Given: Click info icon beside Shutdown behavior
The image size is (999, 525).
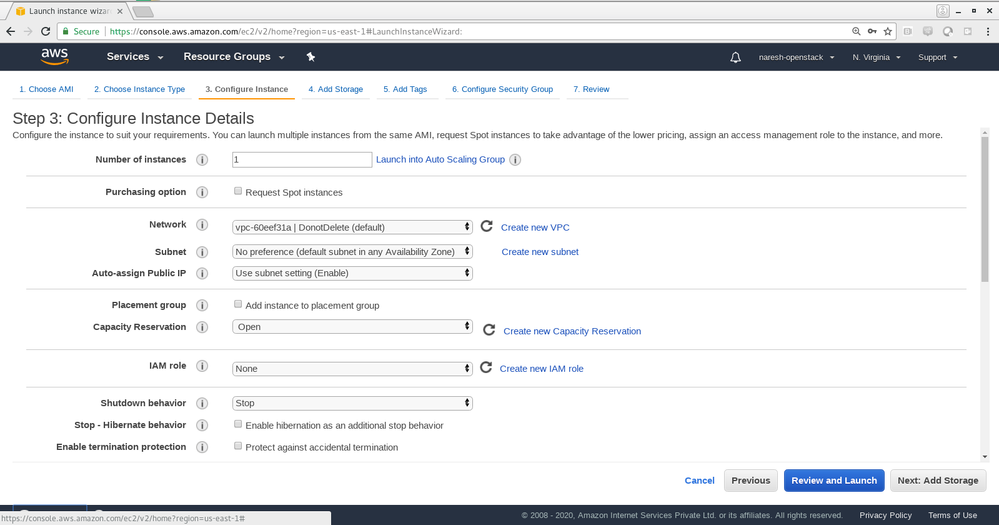Looking at the screenshot, I should click(202, 403).
